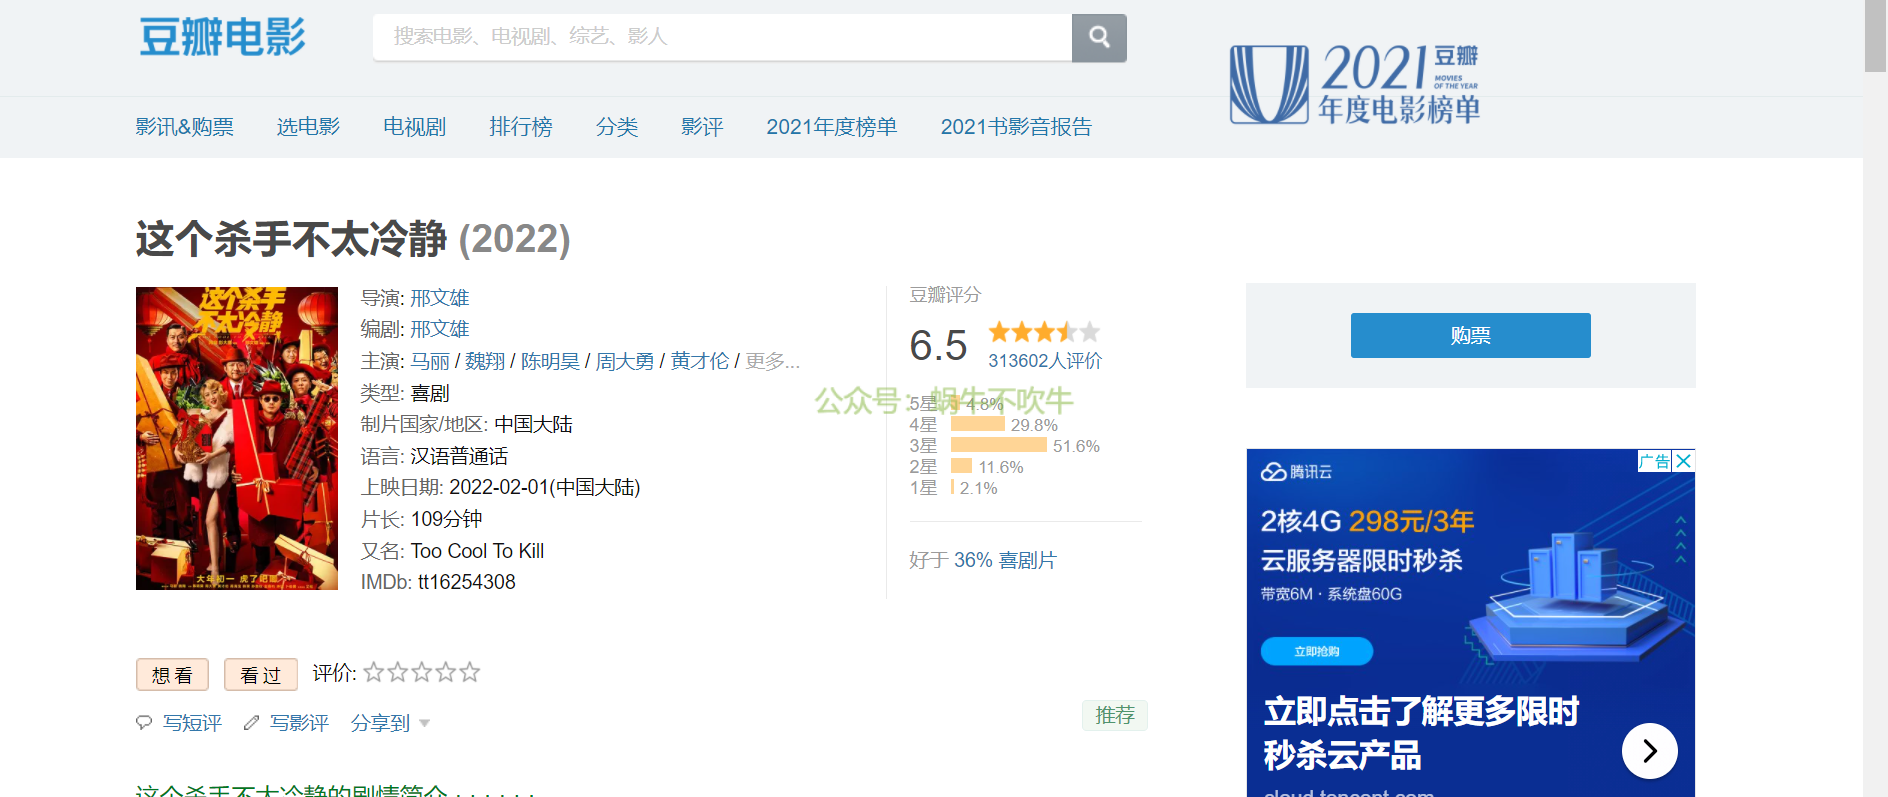Click the movie search input field
Viewport: 1888px width, 797px height.
722,37
